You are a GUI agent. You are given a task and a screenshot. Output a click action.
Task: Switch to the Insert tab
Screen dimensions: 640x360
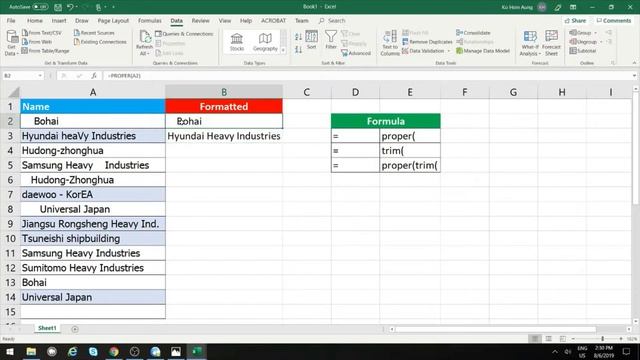tap(59, 20)
